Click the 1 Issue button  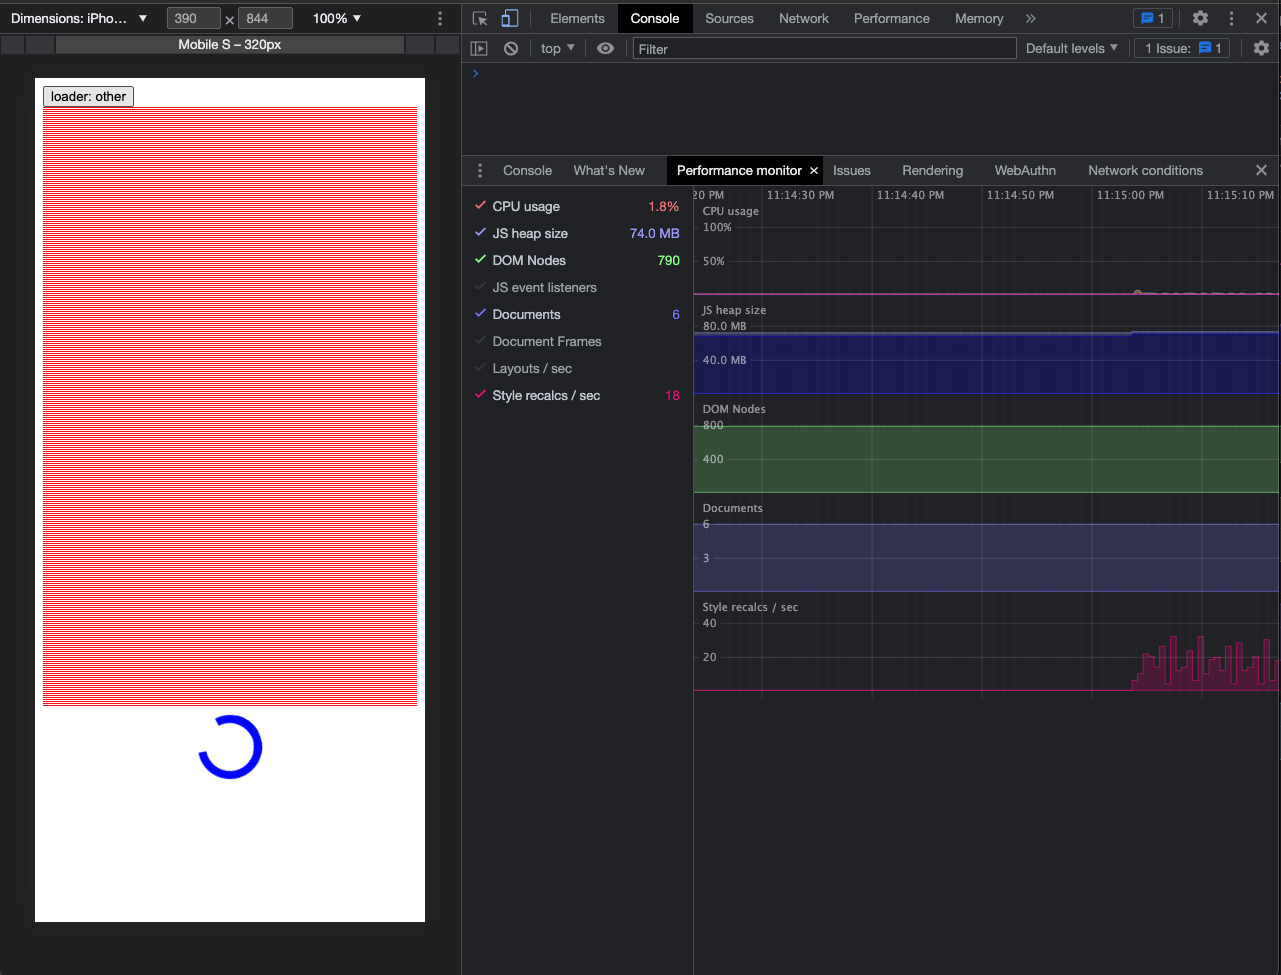[x=1182, y=48]
